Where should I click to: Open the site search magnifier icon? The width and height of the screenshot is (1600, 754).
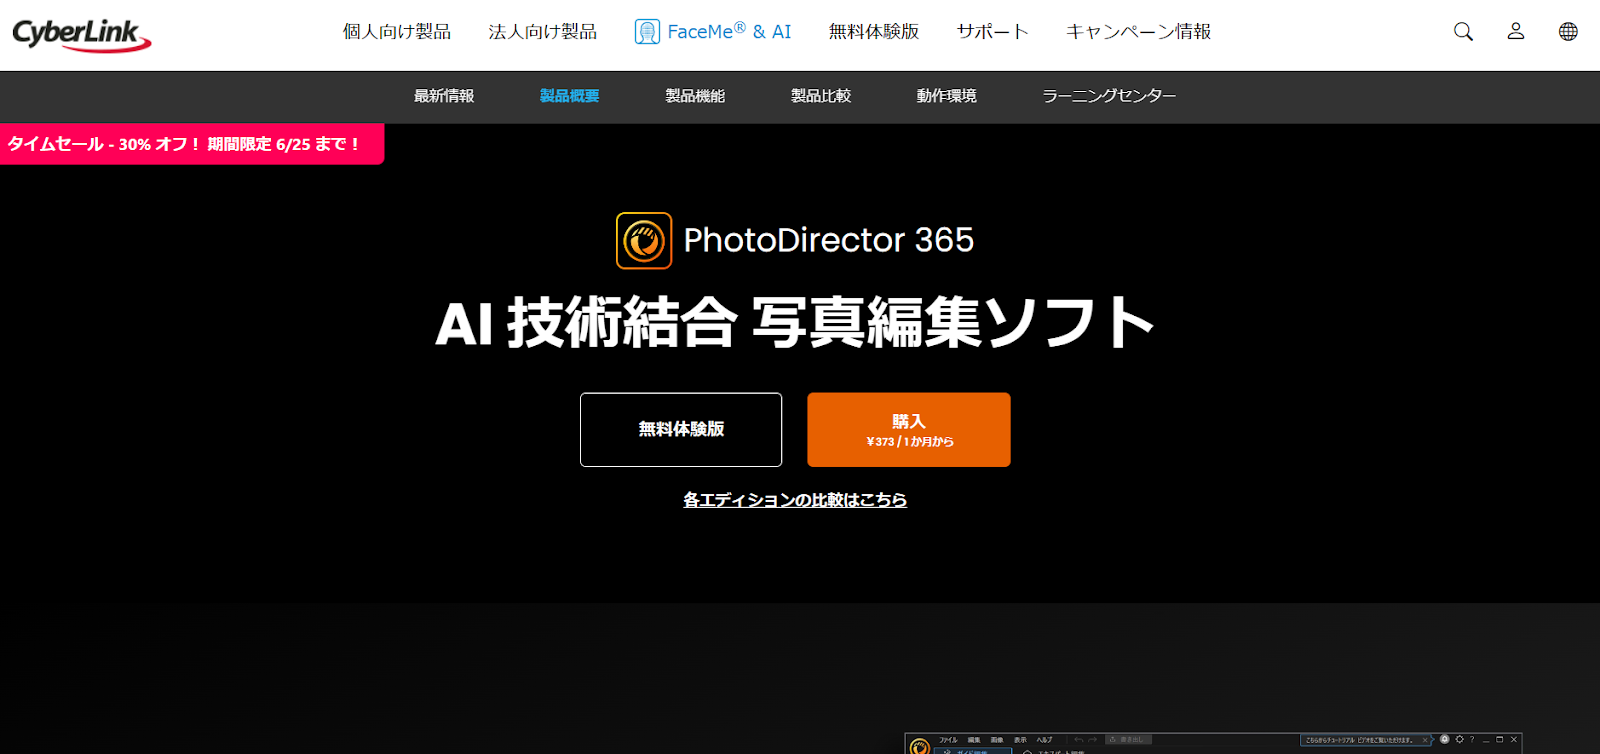(1463, 32)
